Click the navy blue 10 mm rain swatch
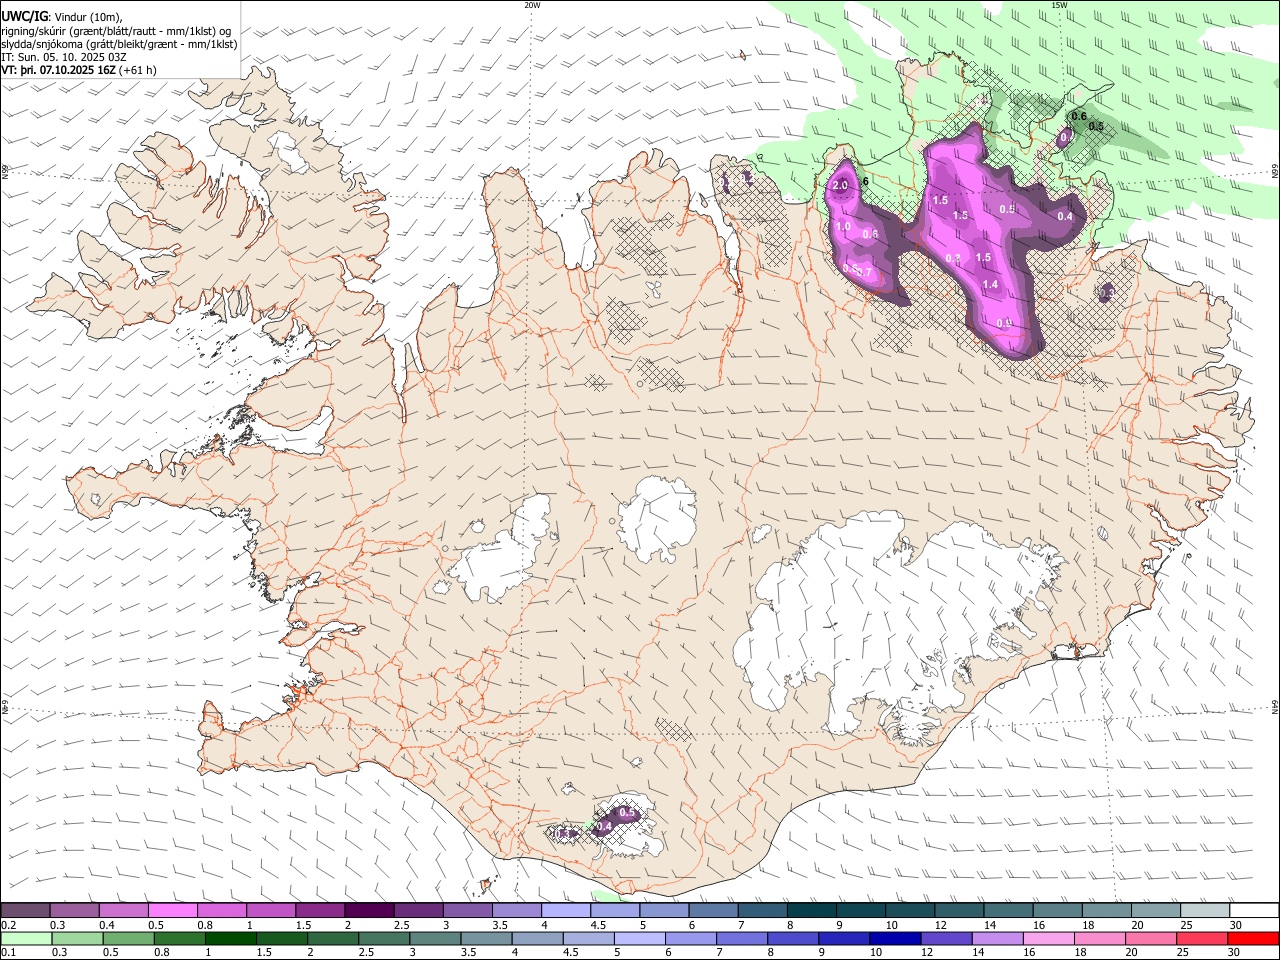 [x=895, y=938]
